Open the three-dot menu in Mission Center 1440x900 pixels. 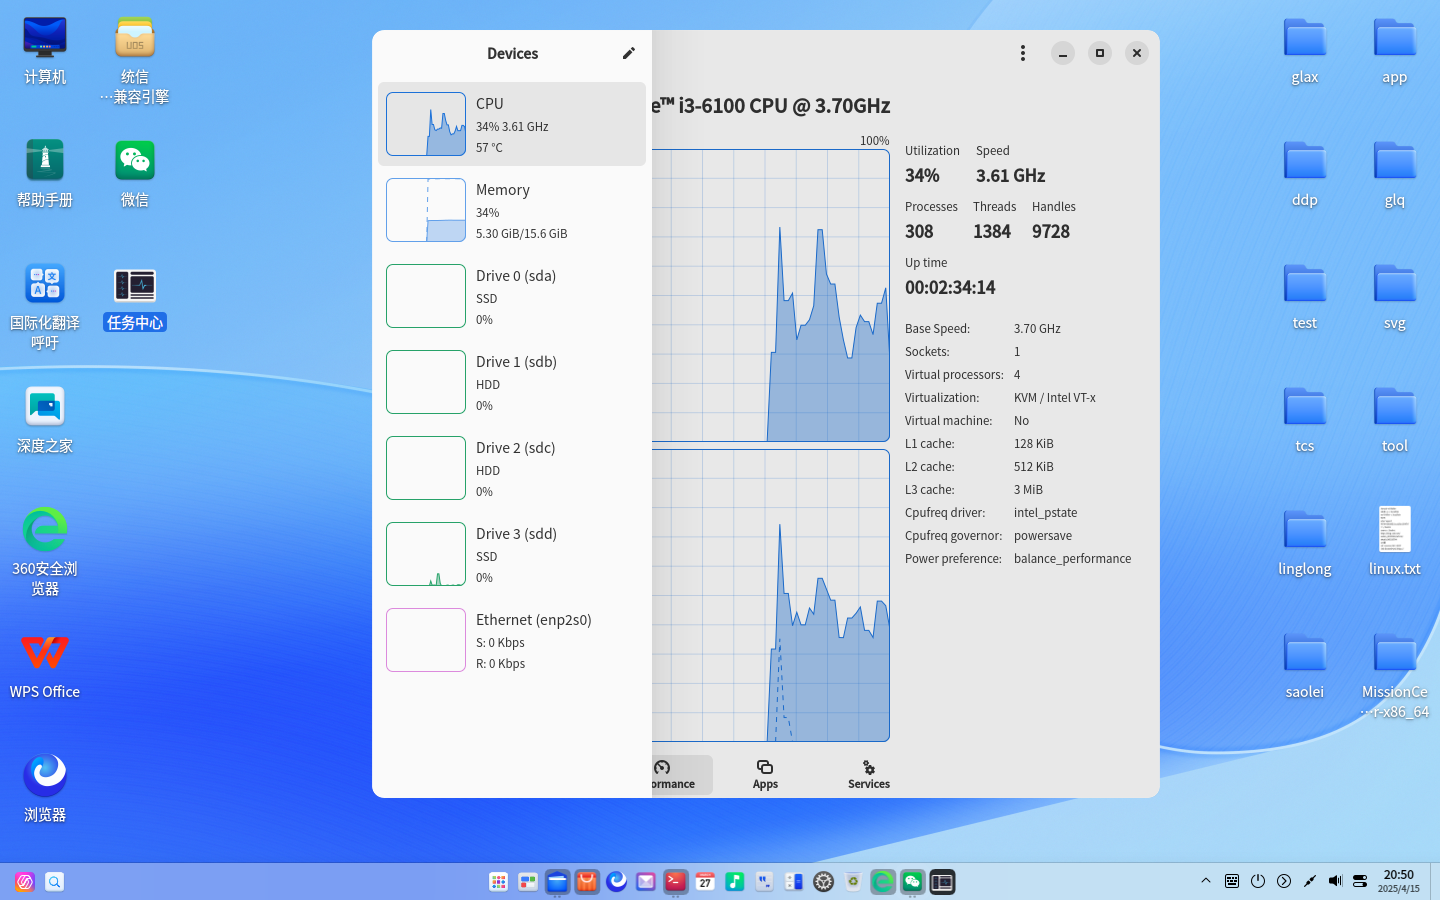1022,53
